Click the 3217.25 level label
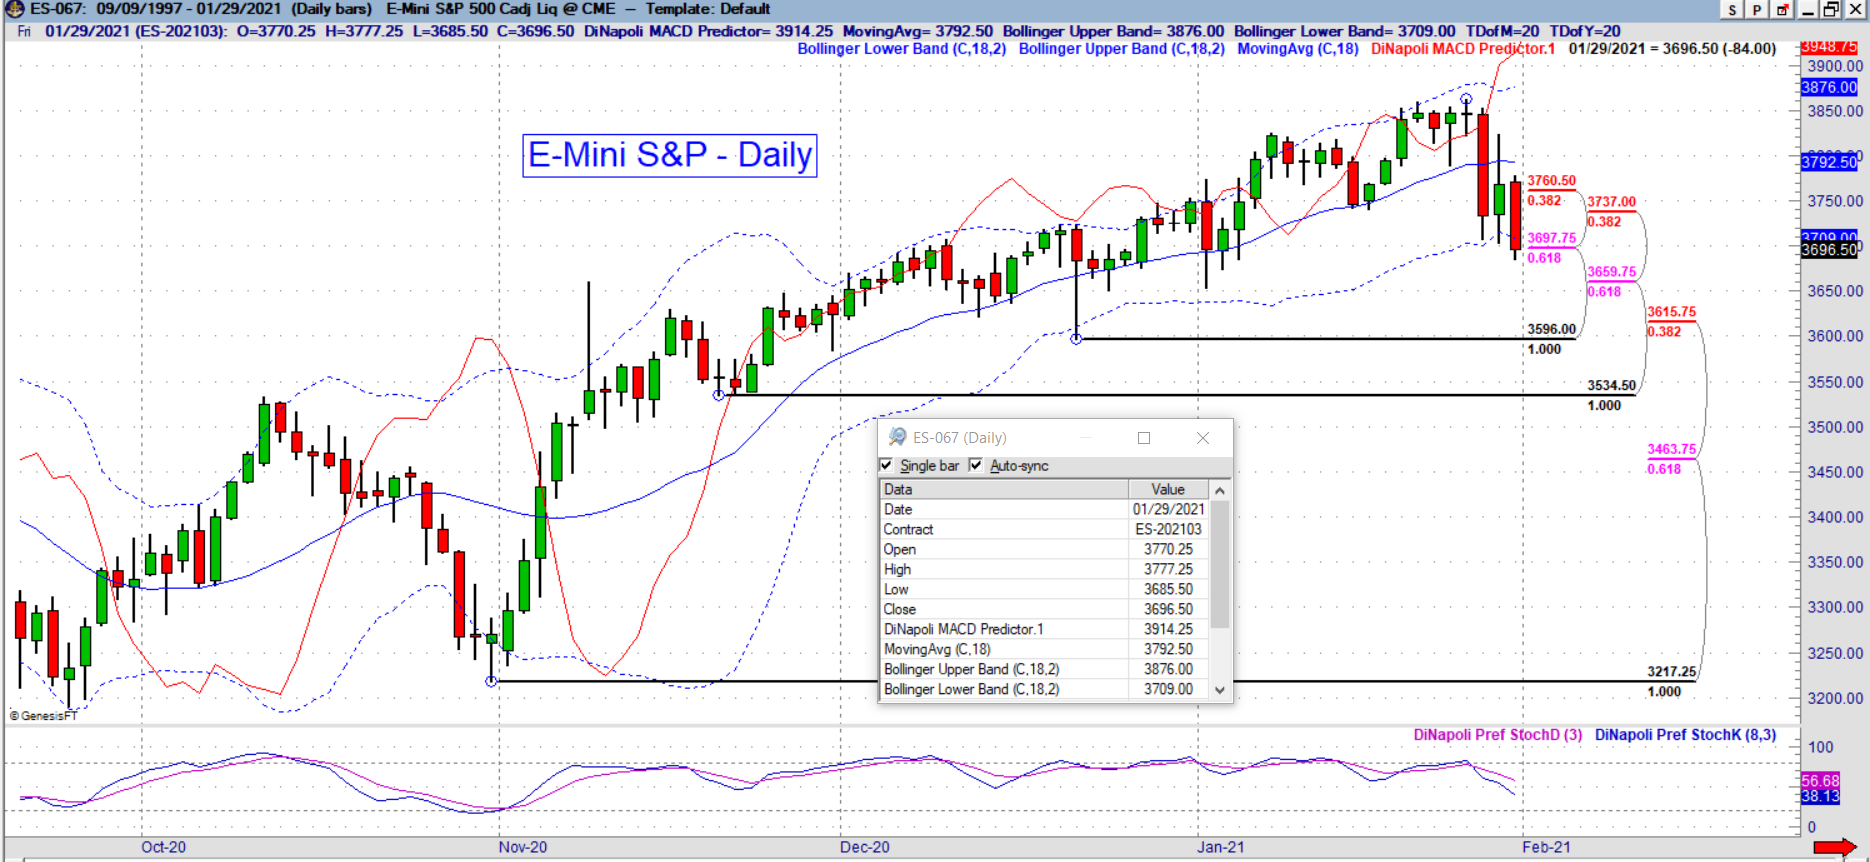 click(1671, 672)
